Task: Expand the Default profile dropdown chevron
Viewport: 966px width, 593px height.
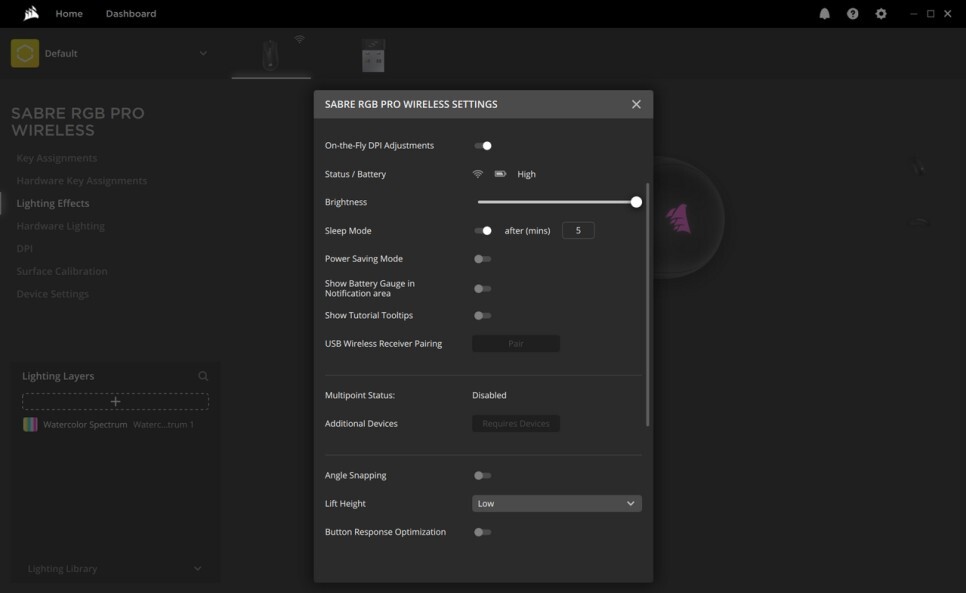Action: click(203, 53)
